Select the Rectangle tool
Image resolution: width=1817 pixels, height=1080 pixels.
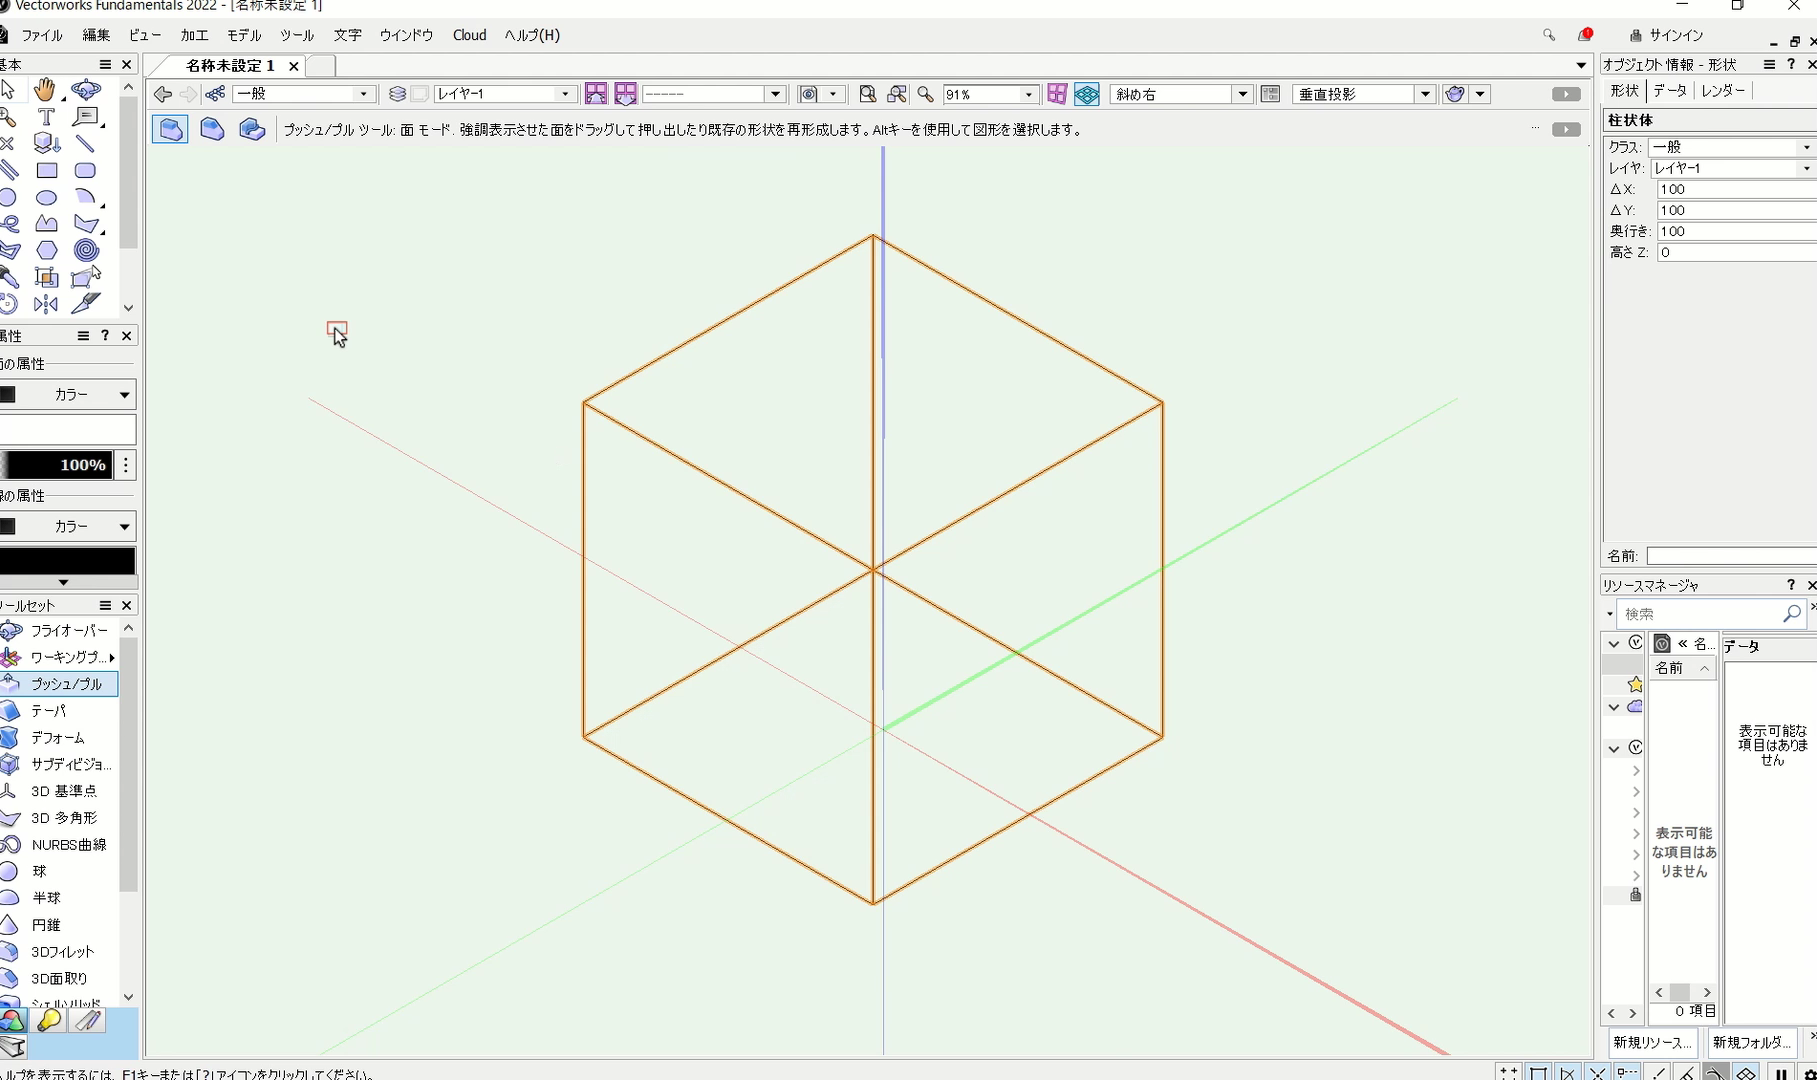(x=46, y=171)
